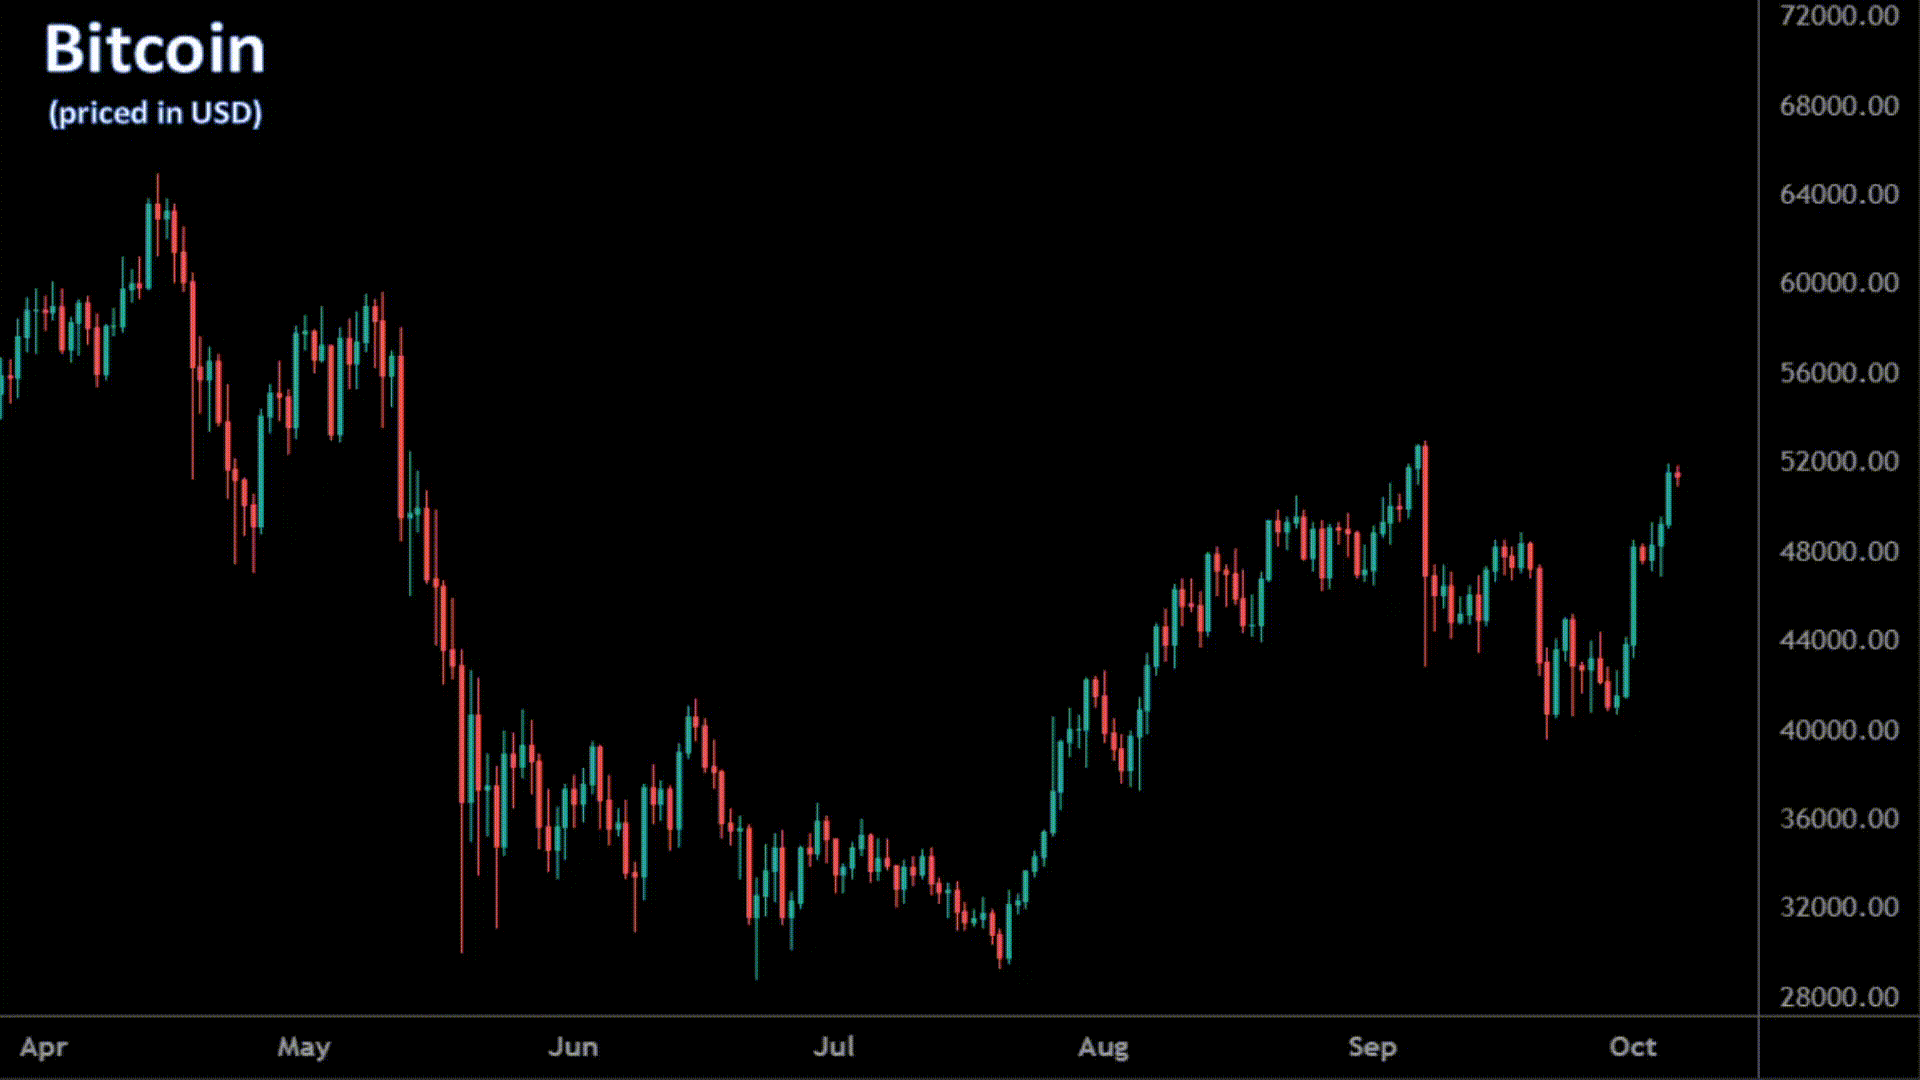Image resolution: width=1920 pixels, height=1080 pixels.
Task: Select the '(priced in USD)' subtitle
Action: pyautogui.click(x=155, y=113)
